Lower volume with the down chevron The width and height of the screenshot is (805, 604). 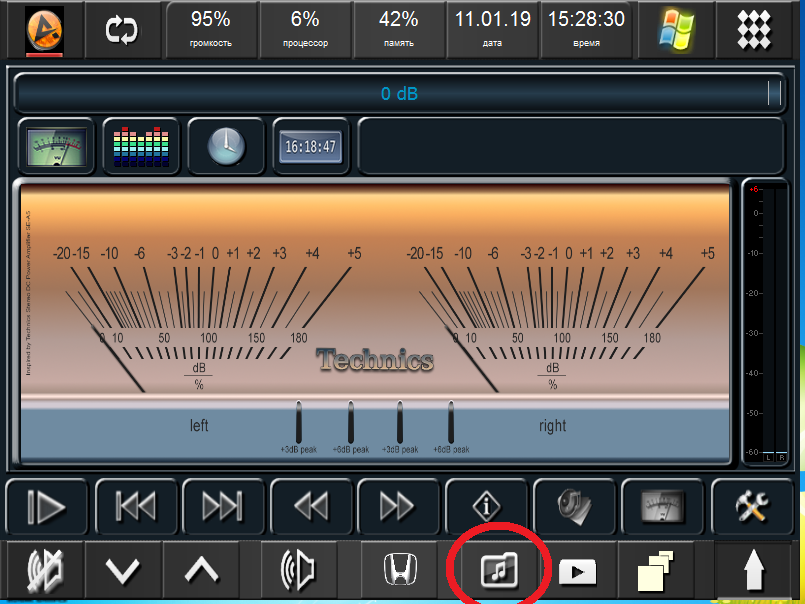tap(123, 570)
